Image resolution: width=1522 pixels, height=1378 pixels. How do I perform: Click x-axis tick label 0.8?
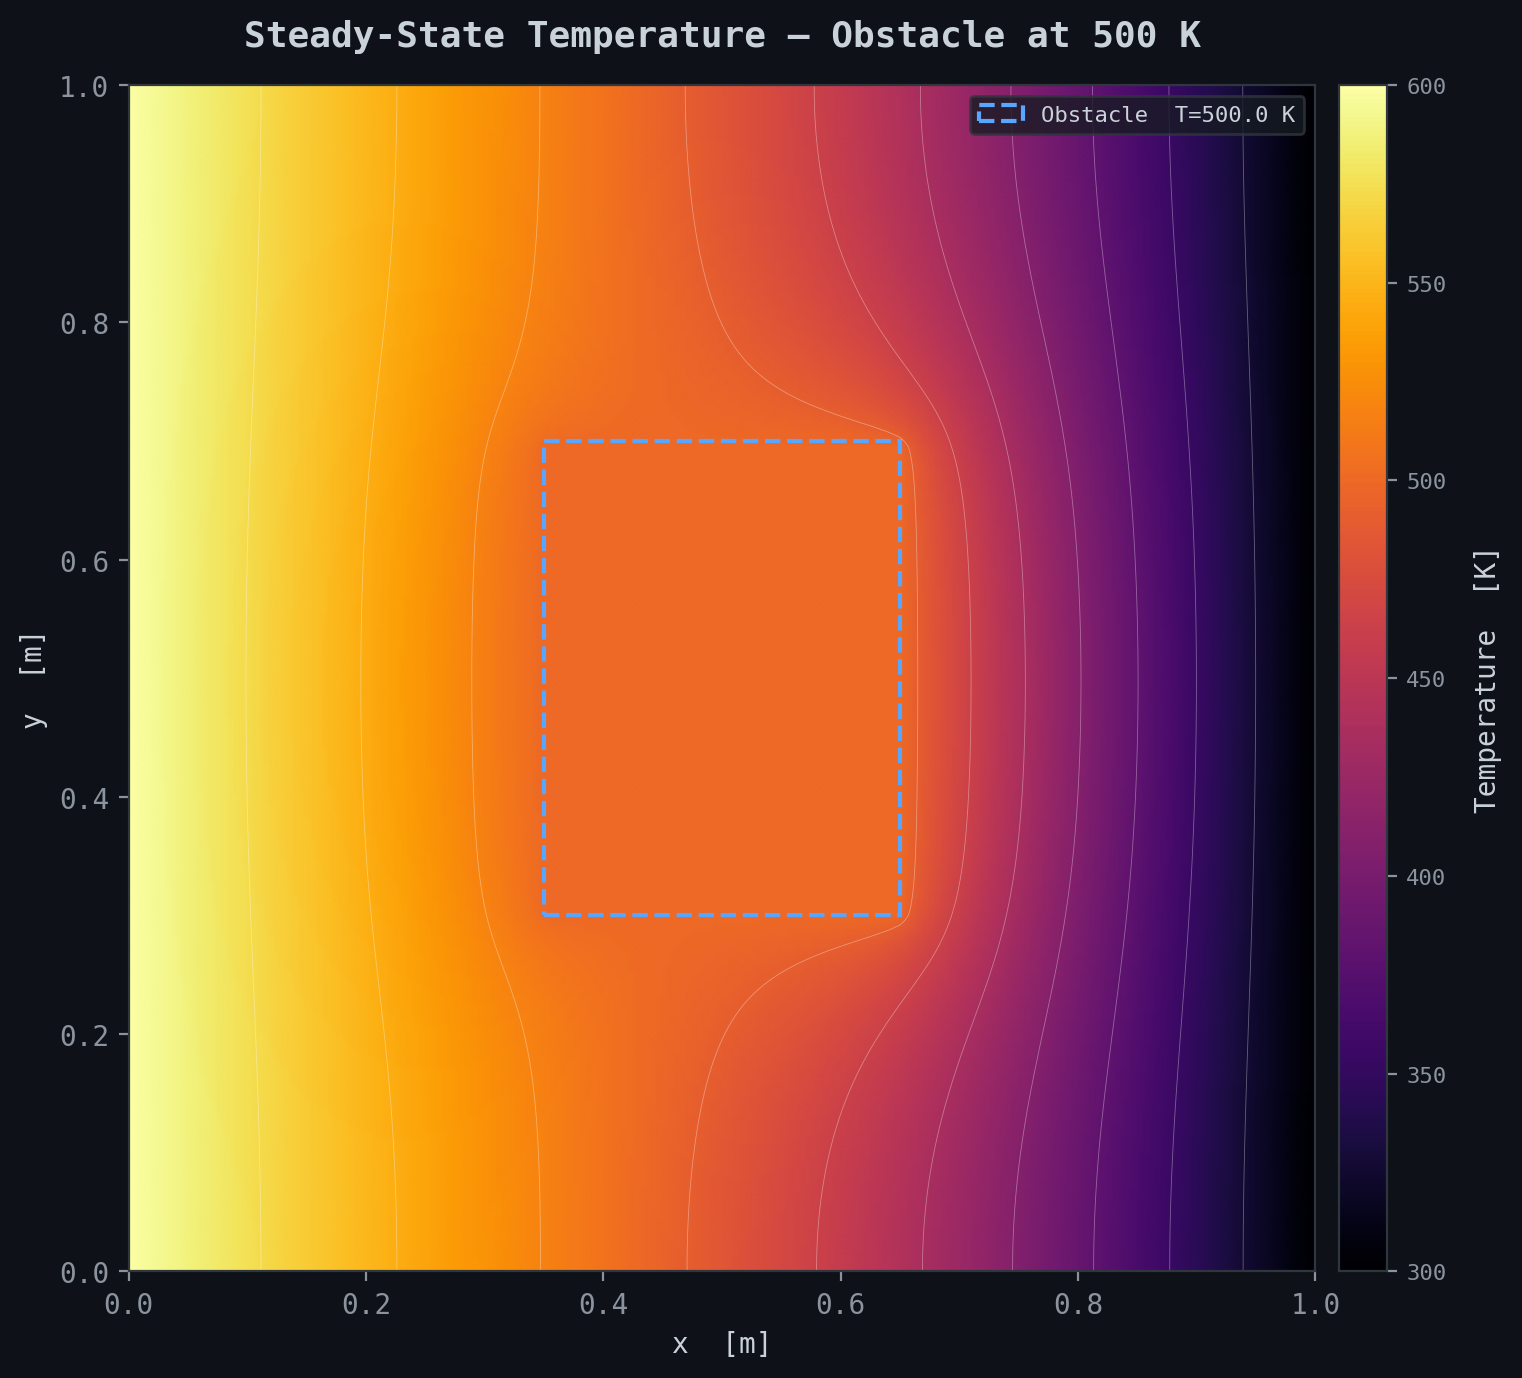(1078, 1304)
